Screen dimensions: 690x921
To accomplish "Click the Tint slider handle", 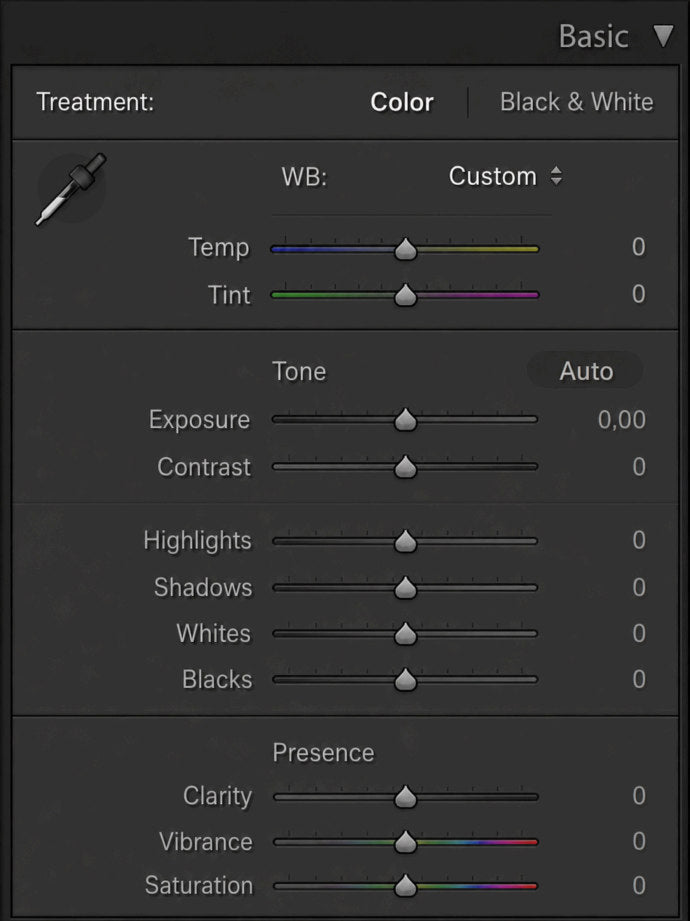I will coord(405,295).
